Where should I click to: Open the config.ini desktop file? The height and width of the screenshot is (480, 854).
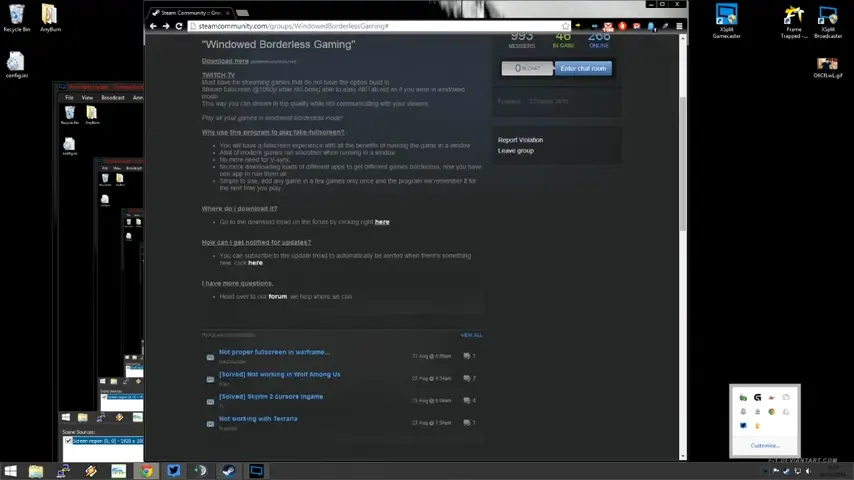pos(16,64)
